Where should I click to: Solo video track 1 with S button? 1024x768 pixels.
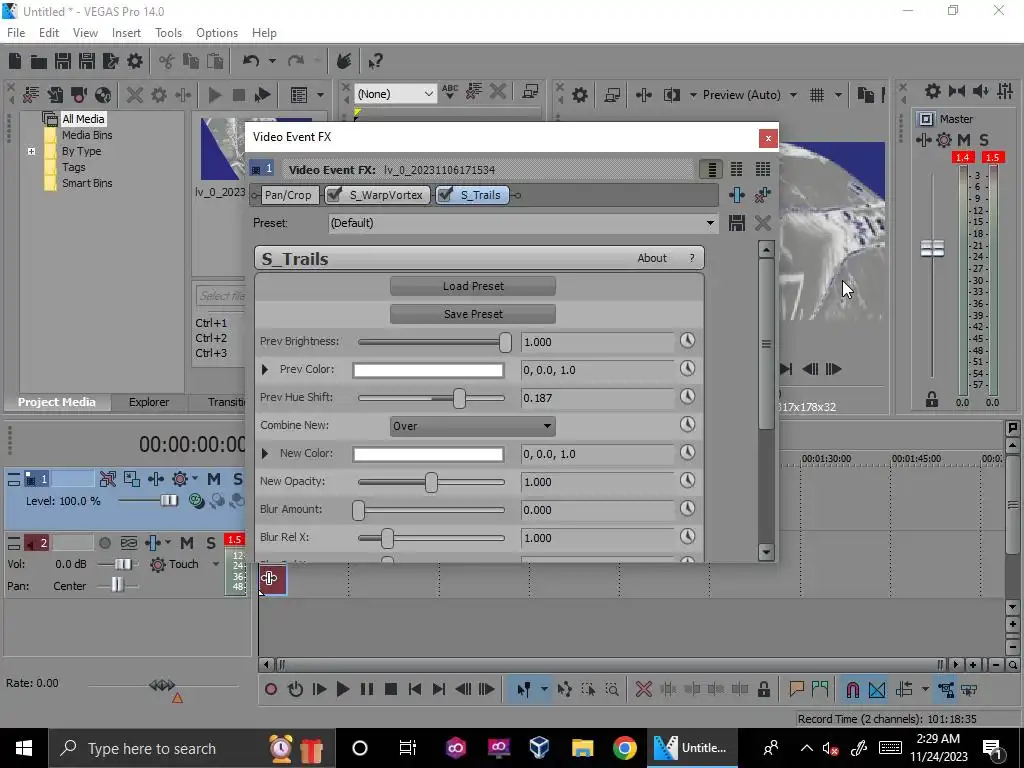click(238, 479)
